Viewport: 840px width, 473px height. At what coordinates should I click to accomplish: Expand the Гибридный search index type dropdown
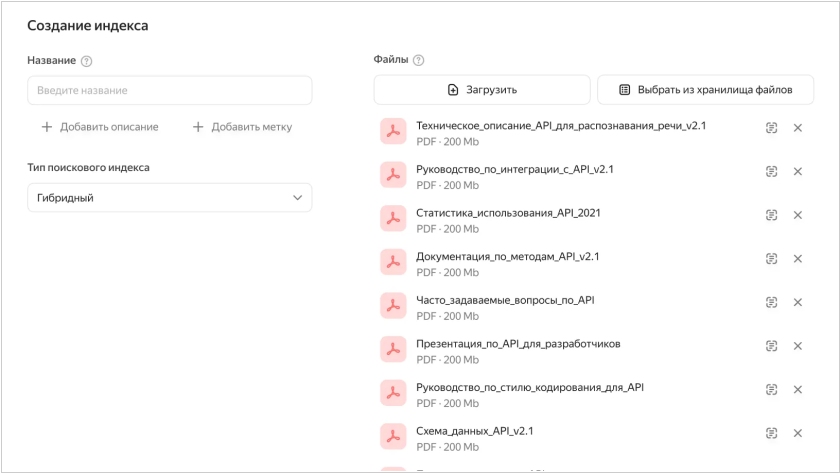tap(169, 198)
